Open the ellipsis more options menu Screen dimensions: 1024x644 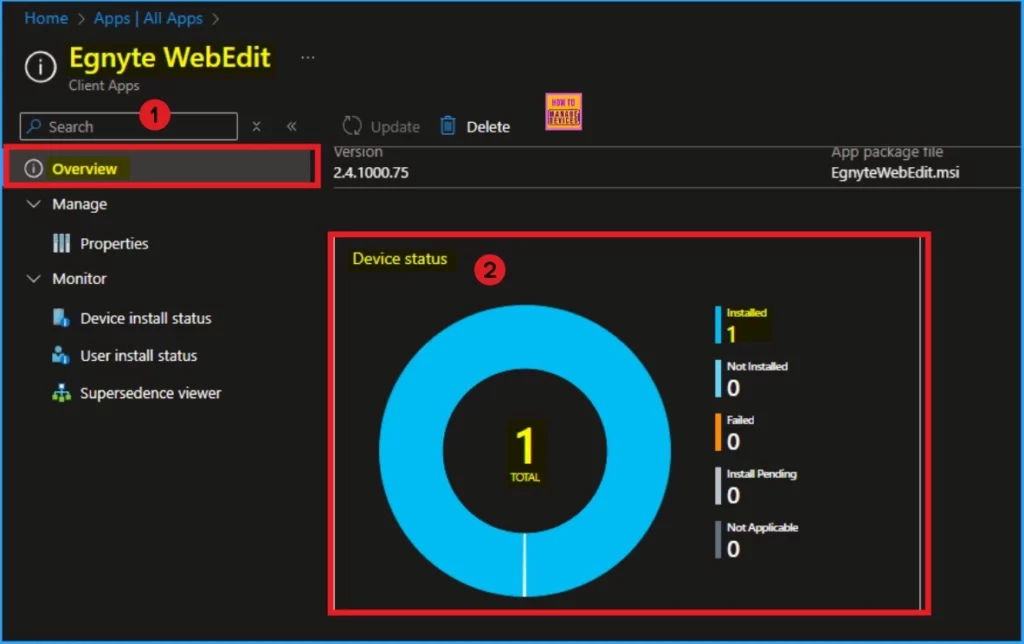308,57
